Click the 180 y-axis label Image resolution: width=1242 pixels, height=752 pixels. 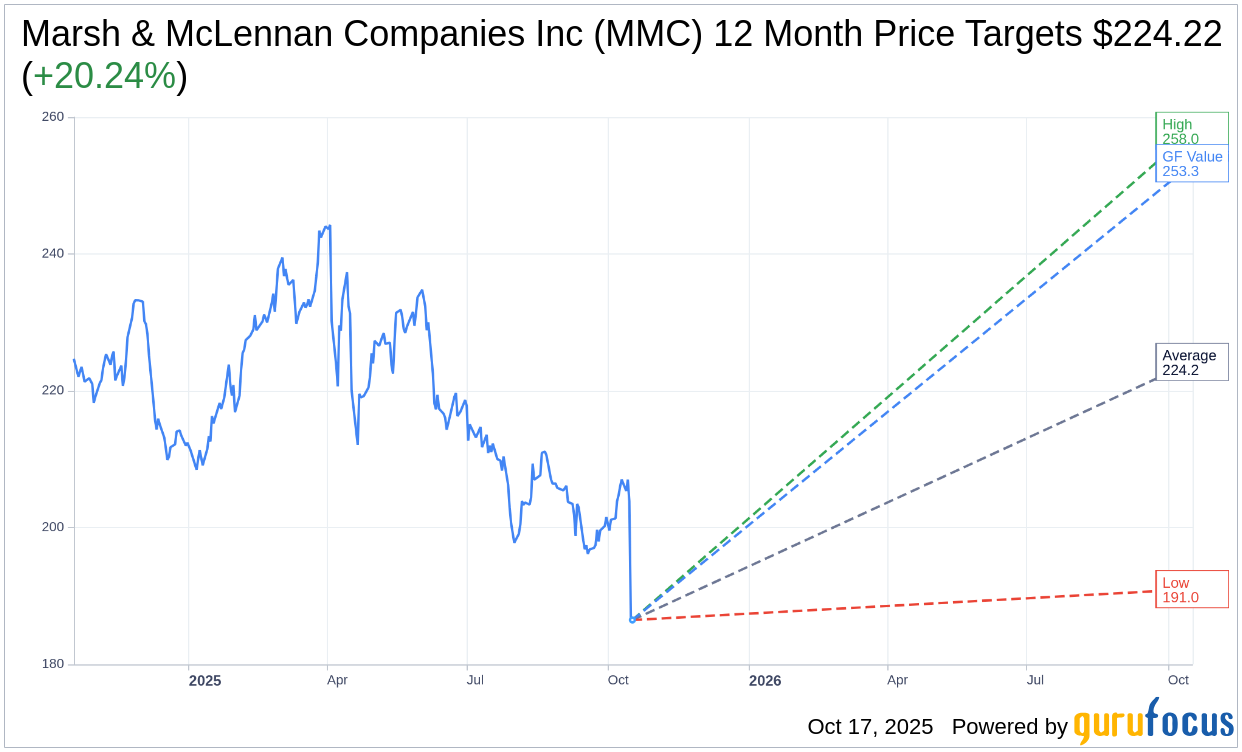coord(52,664)
